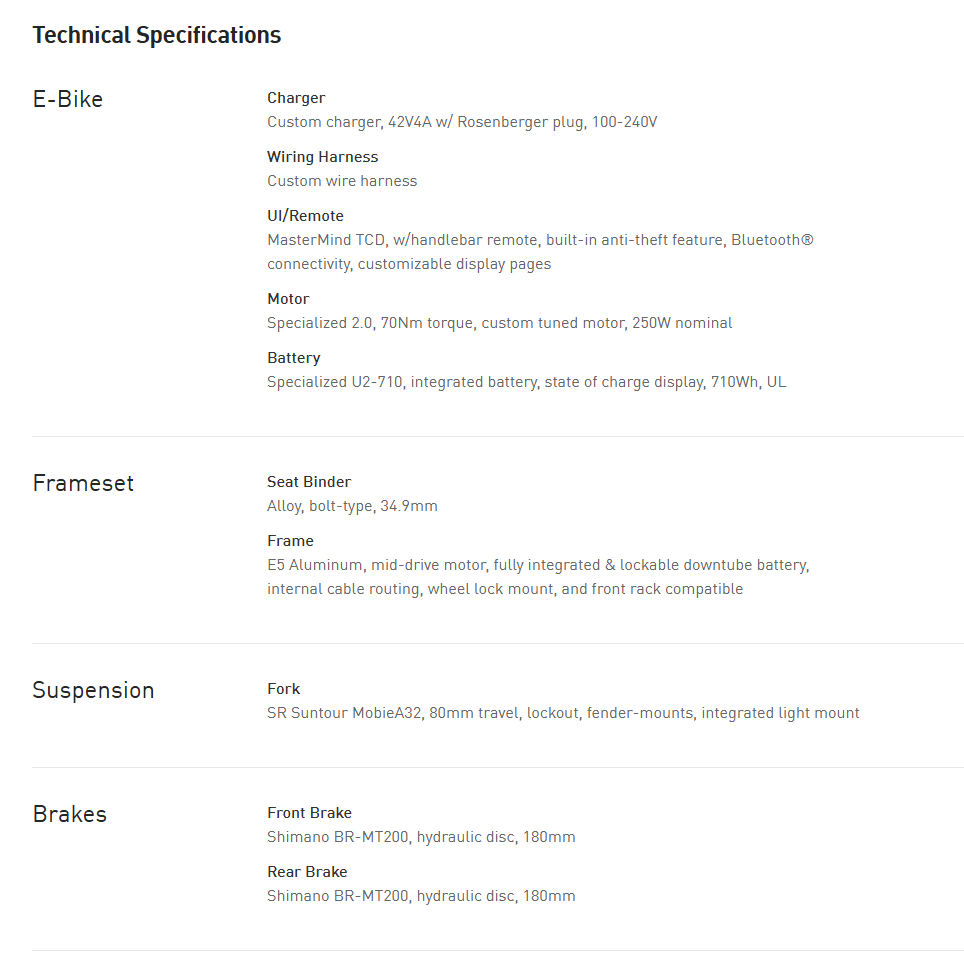
Task: Click the custom charger 42V4A description
Action: [462, 122]
